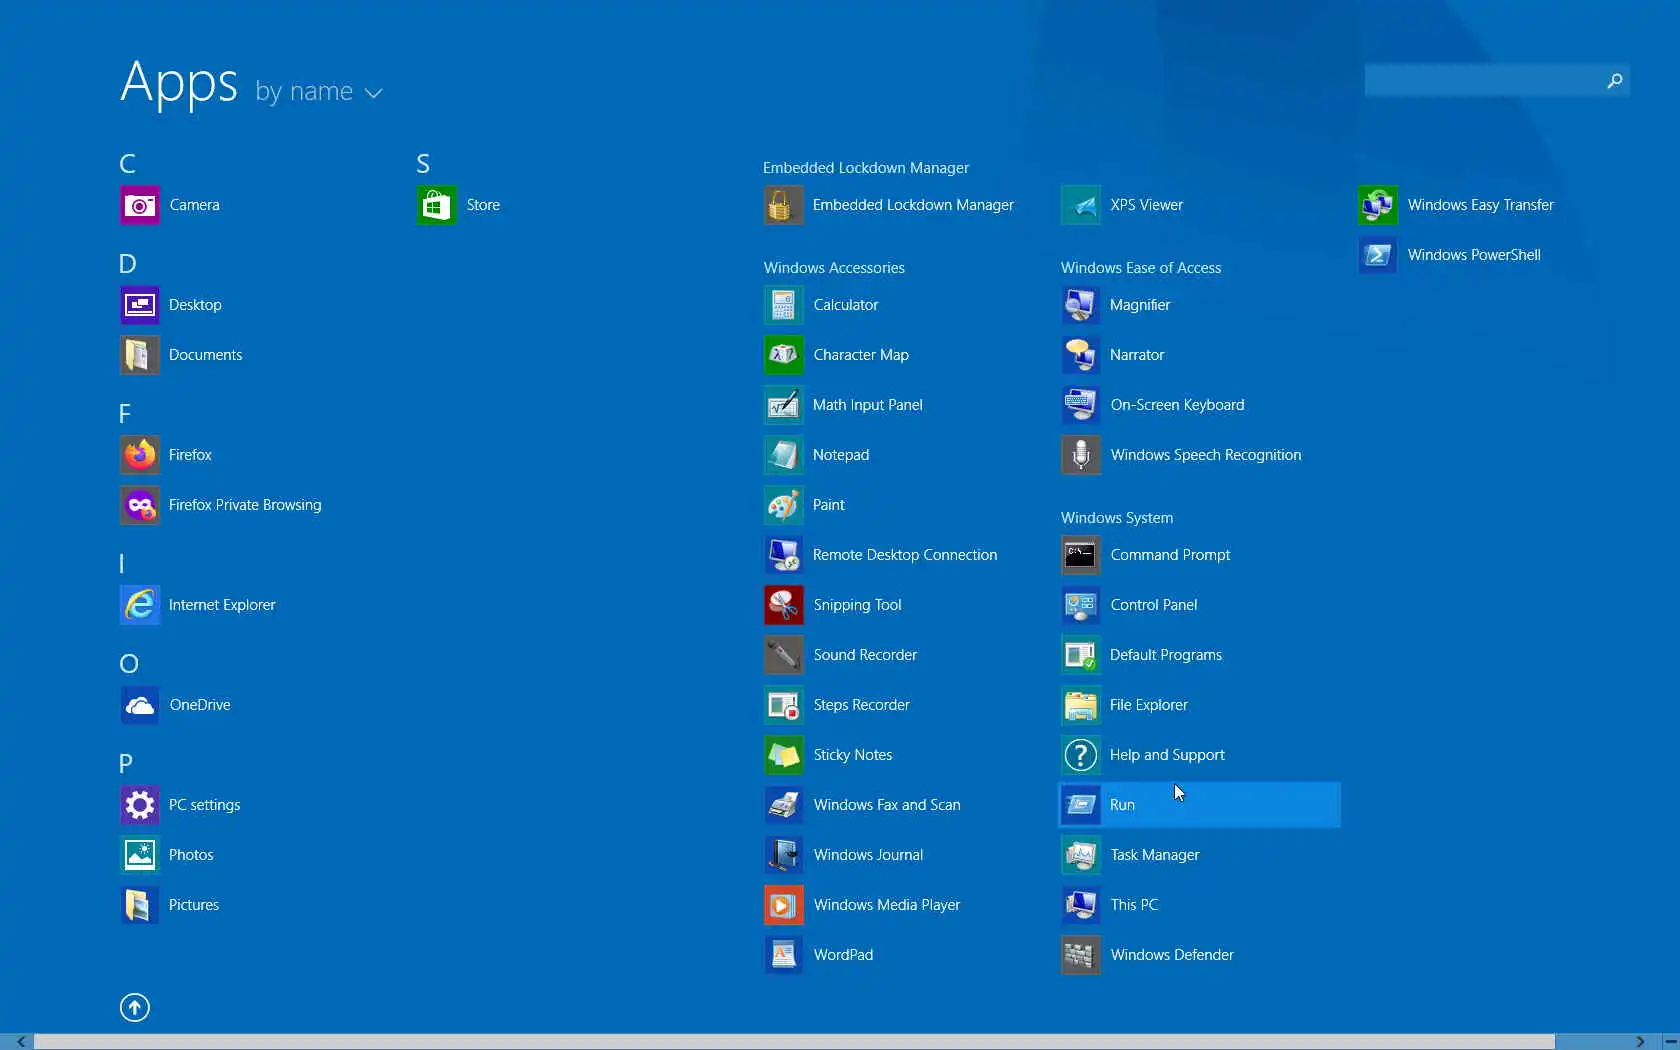Click the Apps search input field
Image resolution: width=1680 pixels, height=1050 pixels.
tap(1483, 81)
